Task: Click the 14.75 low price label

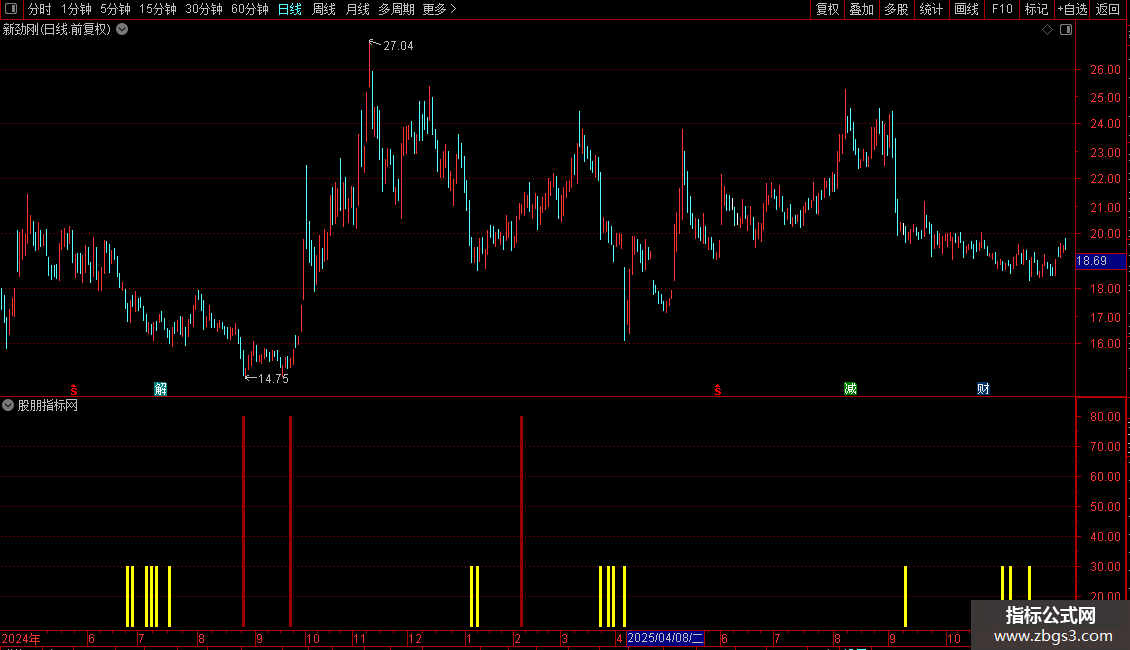Action: click(x=273, y=379)
